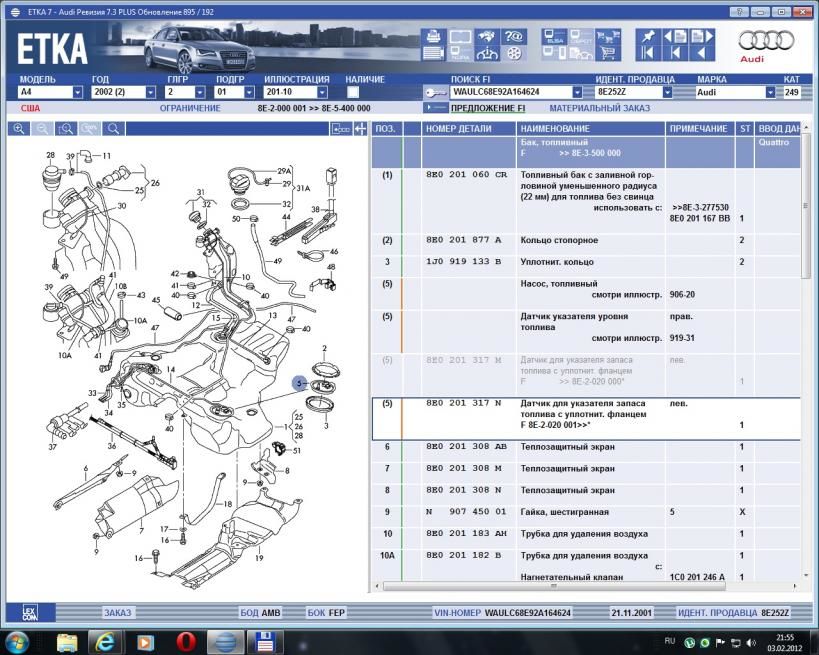Click the zoom out magnifier icon

[43, 129]
